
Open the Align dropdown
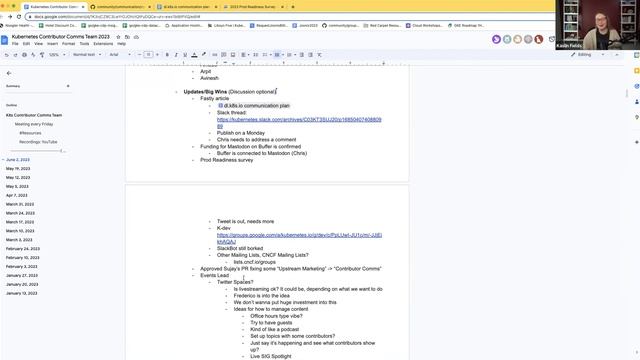tap(244, 55)
